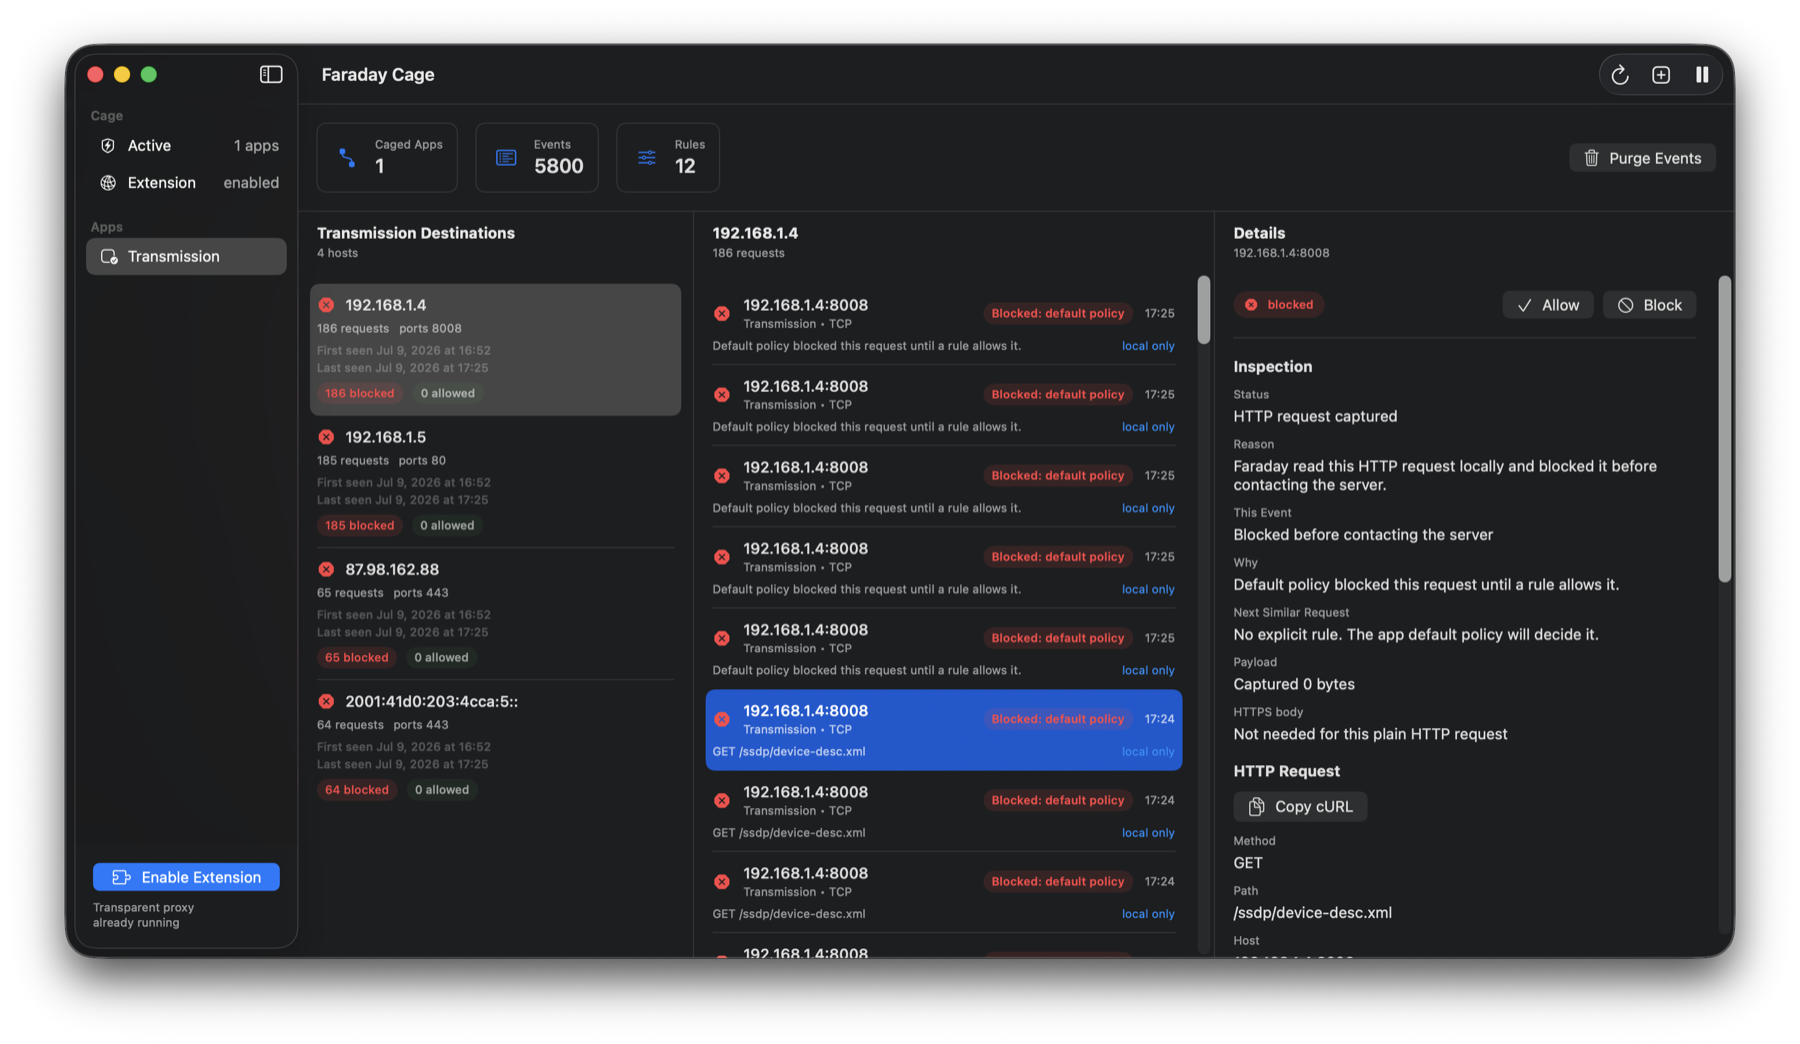Click blocked icon beside 192.168.1.4 host
This screenshot has height=1044, width=1800.
coord(326,305)
